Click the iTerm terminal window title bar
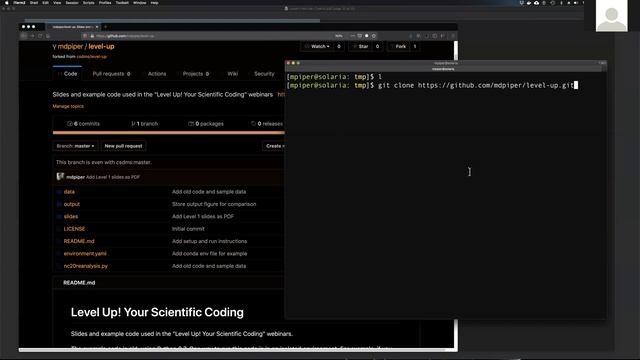Viewport: 640px width, 360px height. tap(446, 63)
